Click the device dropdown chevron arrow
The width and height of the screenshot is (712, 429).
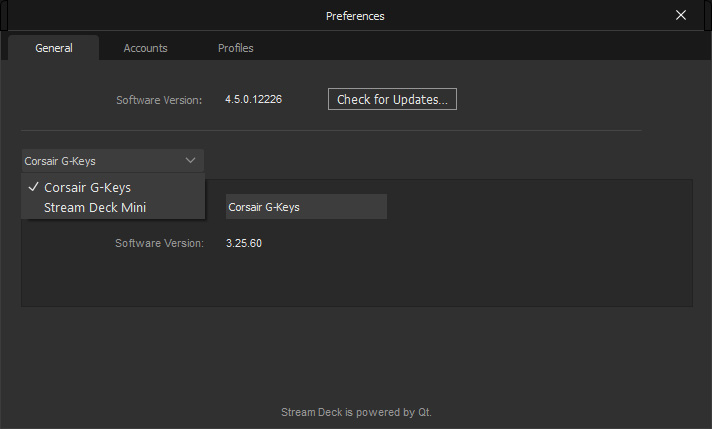tap(190, 160)
